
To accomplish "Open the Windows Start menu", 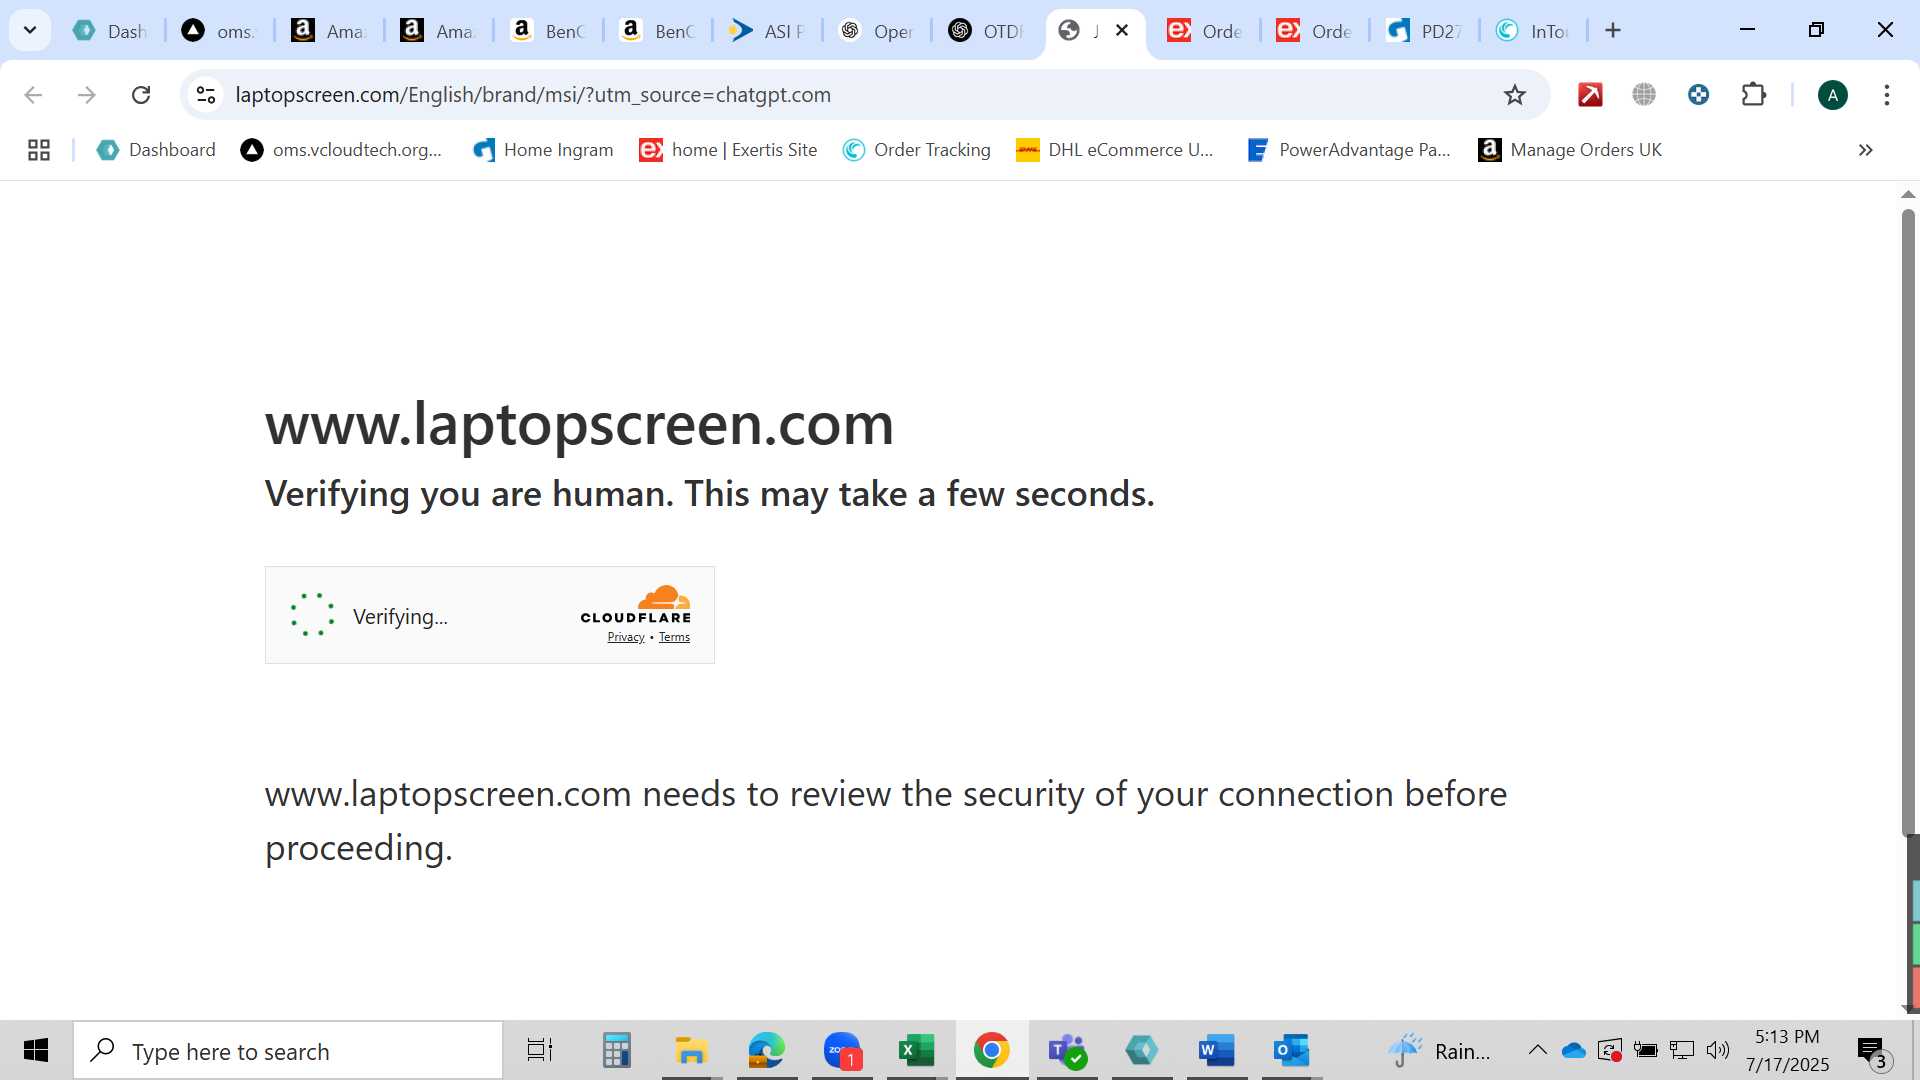I will pyautogui.click(x=36, y=1050).
